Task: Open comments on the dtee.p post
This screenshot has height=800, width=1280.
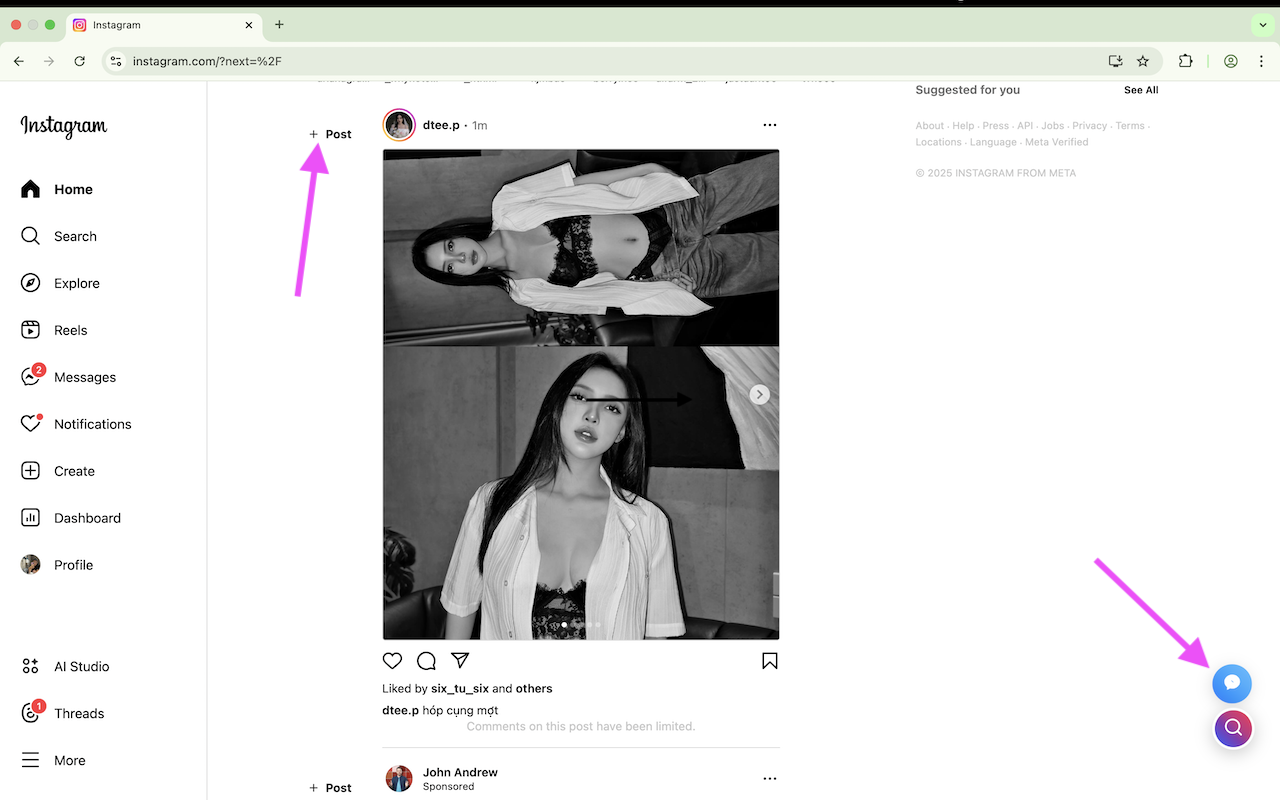Action: pyautogui.click(x=426, y=660)
